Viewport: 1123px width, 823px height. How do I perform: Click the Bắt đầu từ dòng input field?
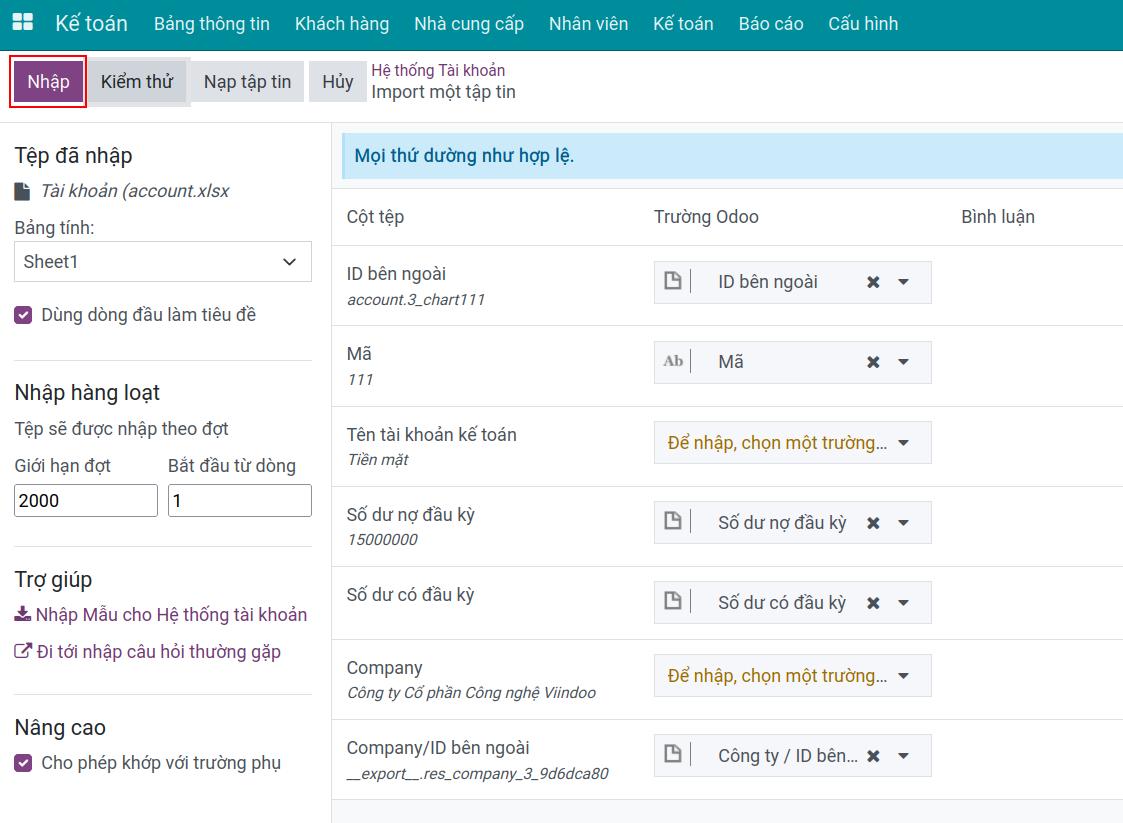240,500
